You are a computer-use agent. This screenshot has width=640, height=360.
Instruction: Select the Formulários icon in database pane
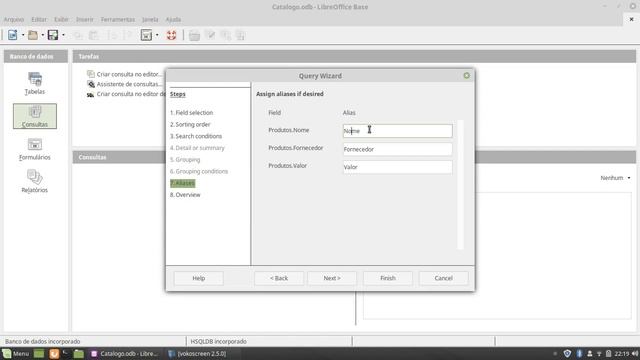pos(35,149)
